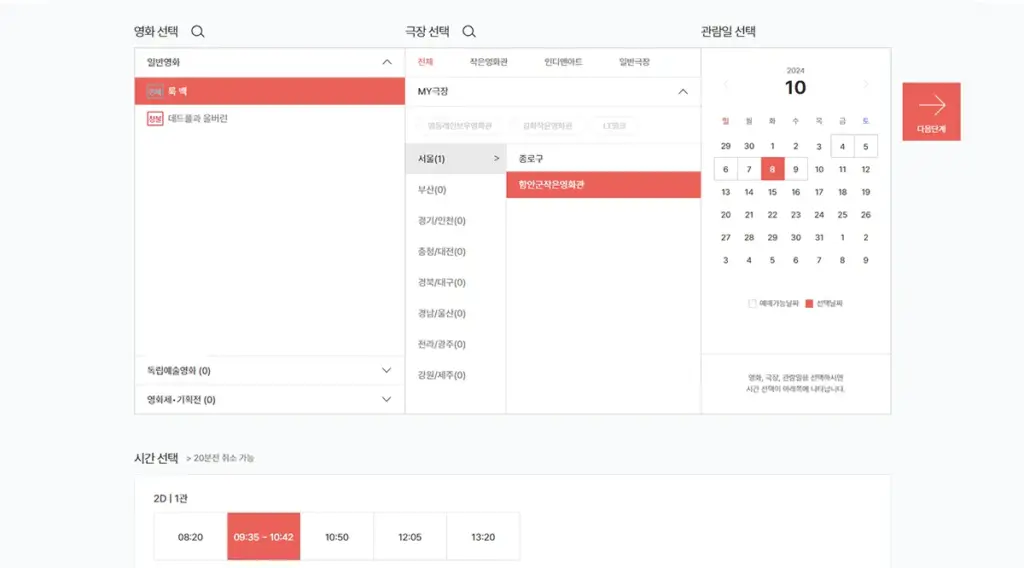The image size is (1024, 568).
Task: Select the 경기/인천(0) region
Action: pos(441,221)
